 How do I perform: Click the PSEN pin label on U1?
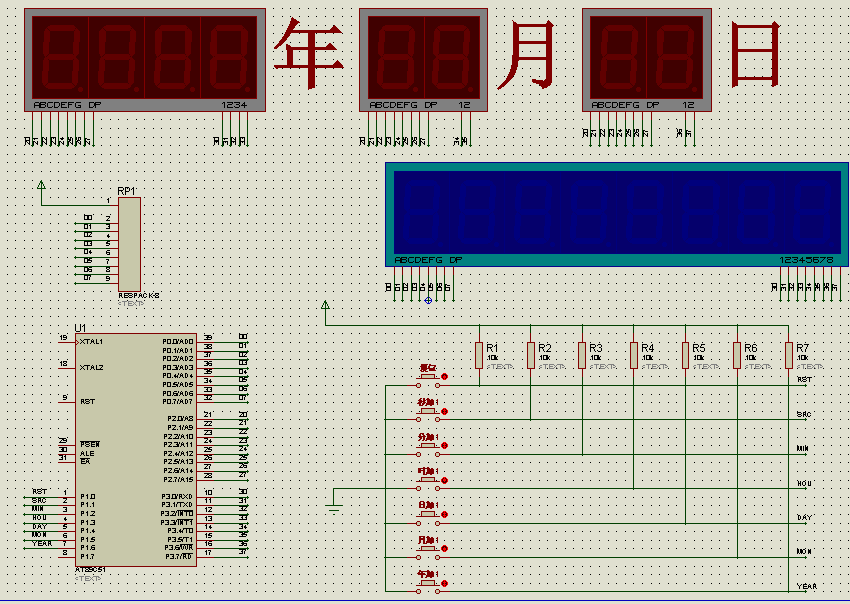click(90, 444)
